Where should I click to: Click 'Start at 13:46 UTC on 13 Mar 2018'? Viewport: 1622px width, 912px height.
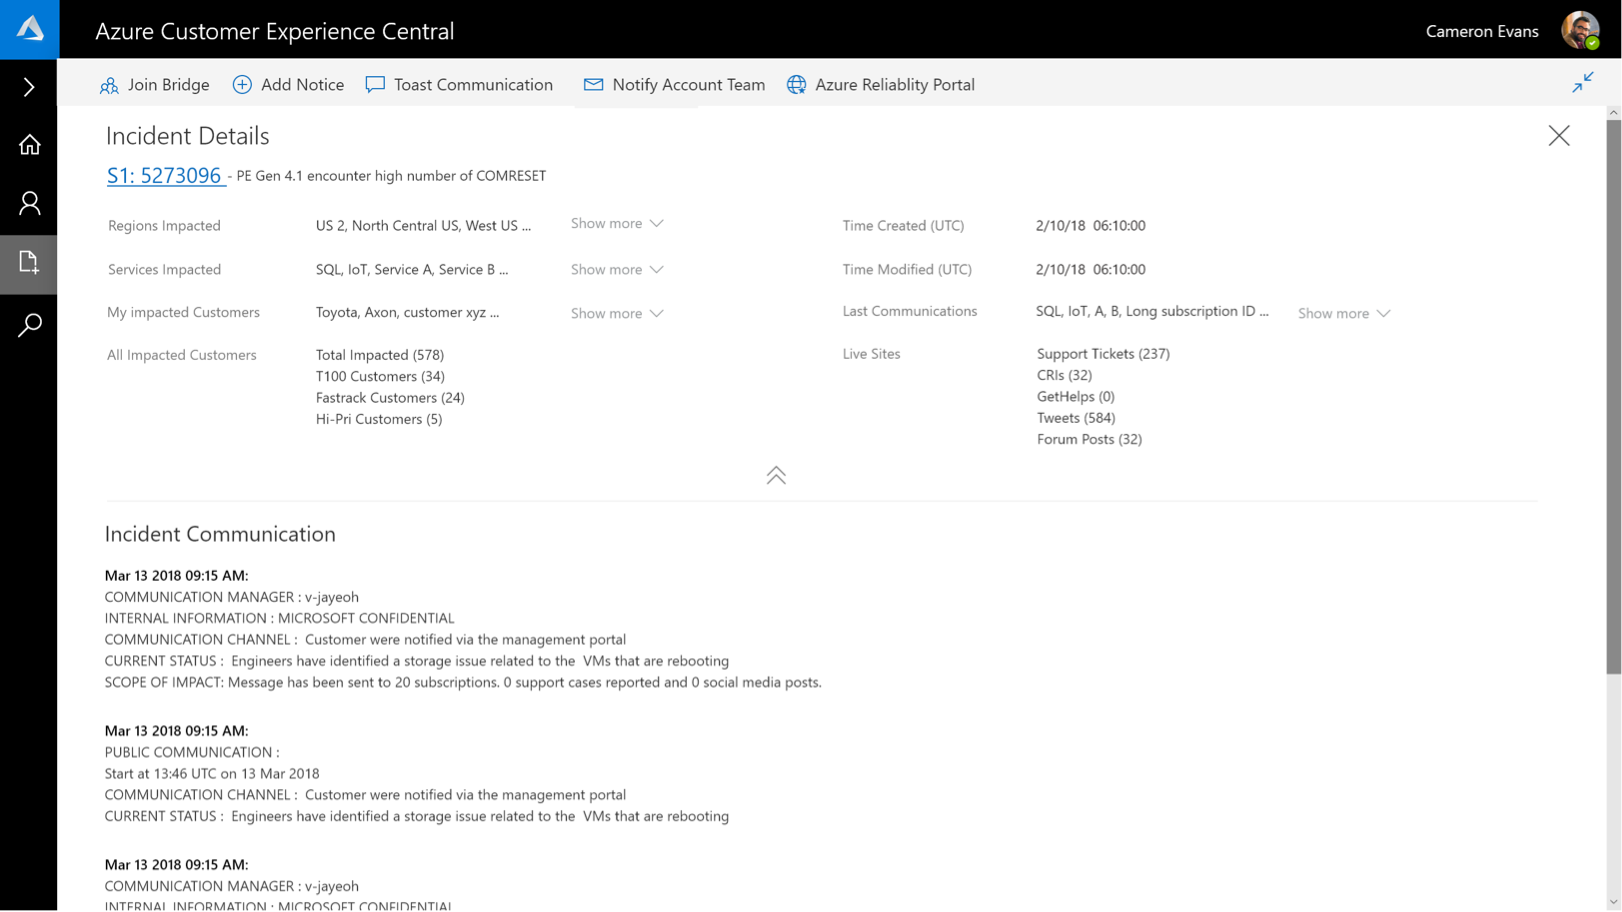212,774
